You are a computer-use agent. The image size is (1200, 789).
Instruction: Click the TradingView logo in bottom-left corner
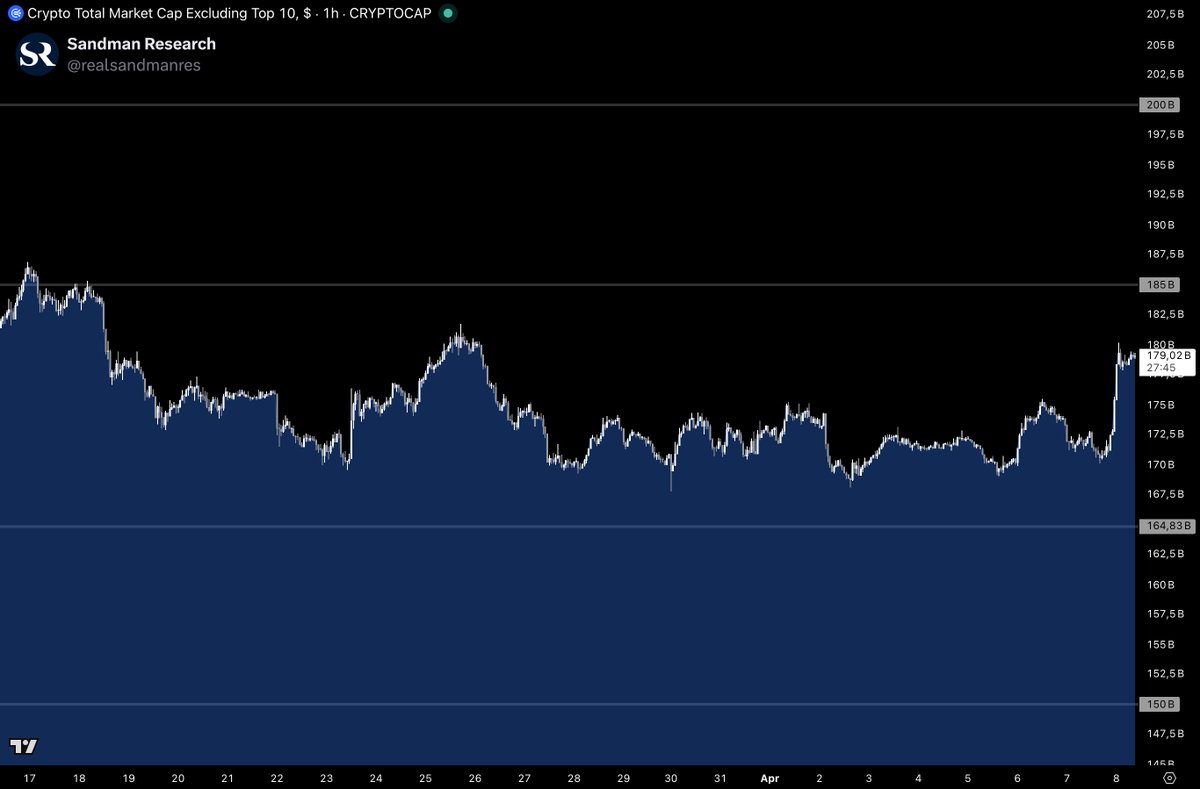tap(23, 746)
